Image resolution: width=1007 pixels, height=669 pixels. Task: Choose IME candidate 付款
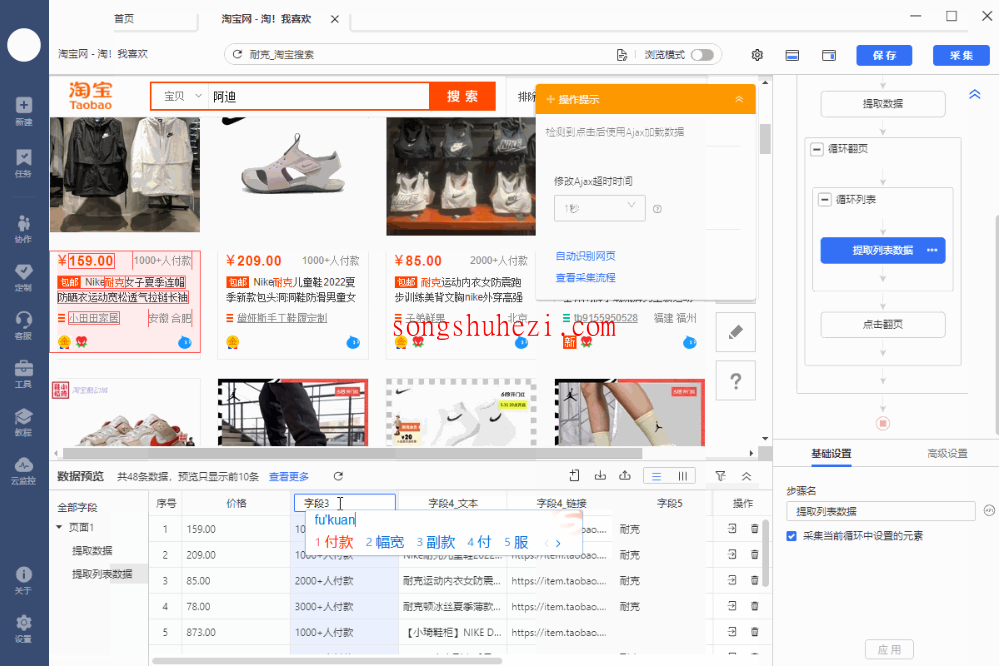click(334, 542)
